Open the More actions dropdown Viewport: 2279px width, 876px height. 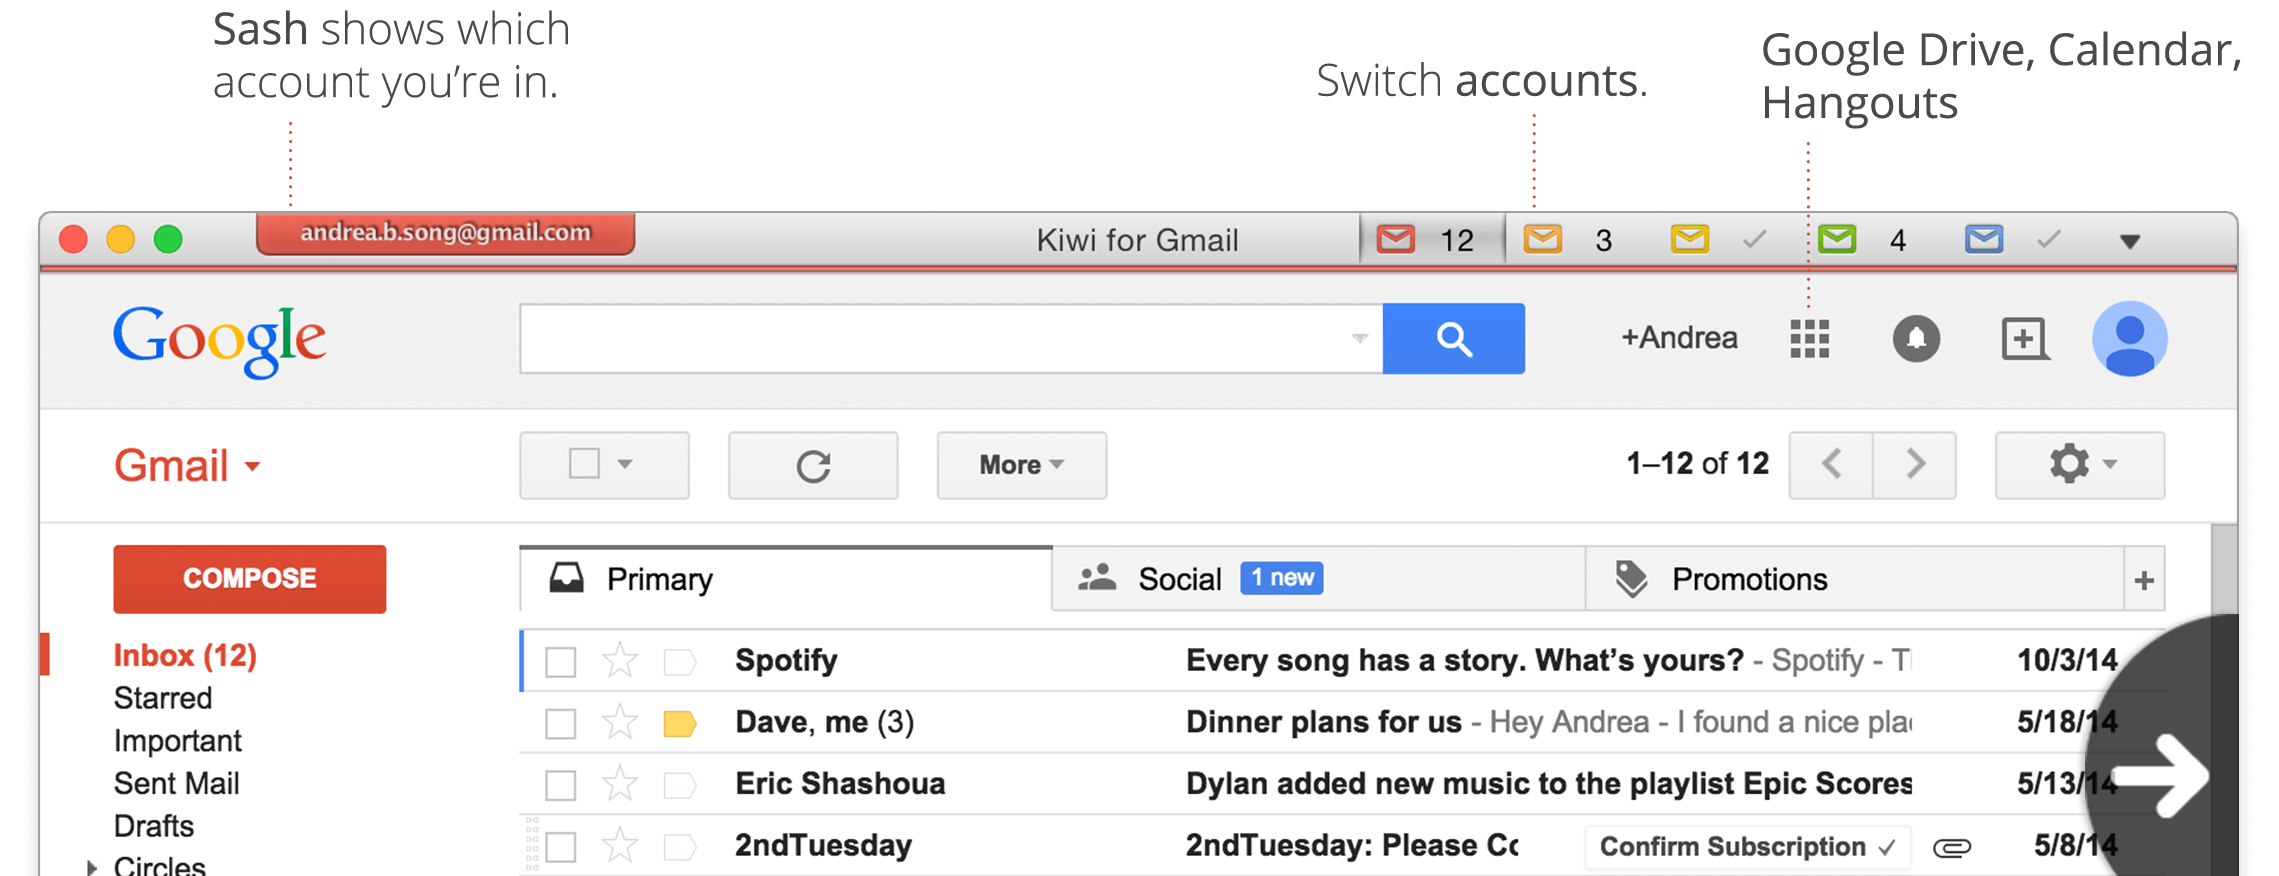tap(1021, 465)
